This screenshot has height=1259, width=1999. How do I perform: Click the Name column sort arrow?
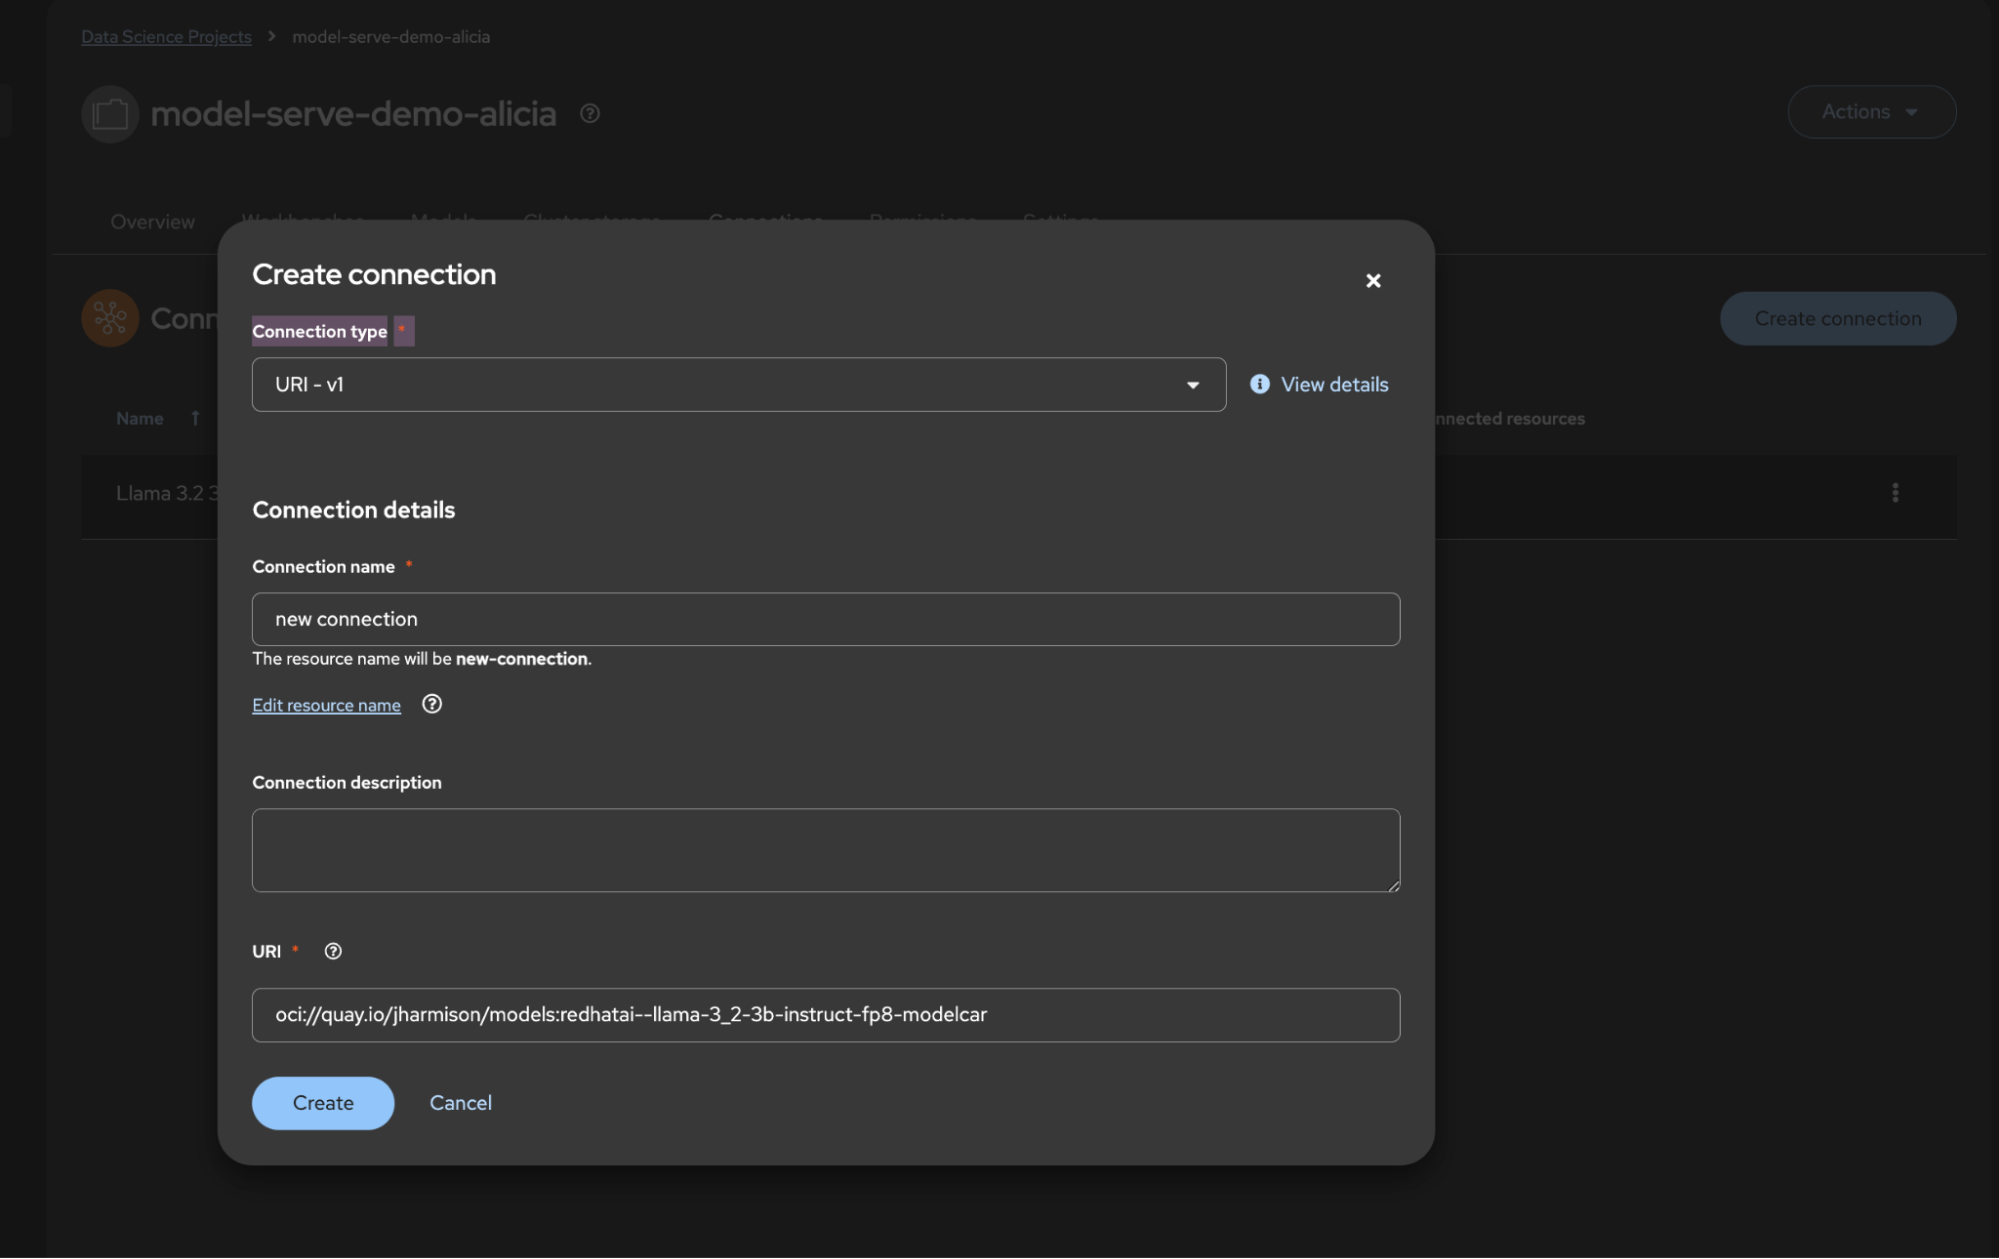[196, 418]
